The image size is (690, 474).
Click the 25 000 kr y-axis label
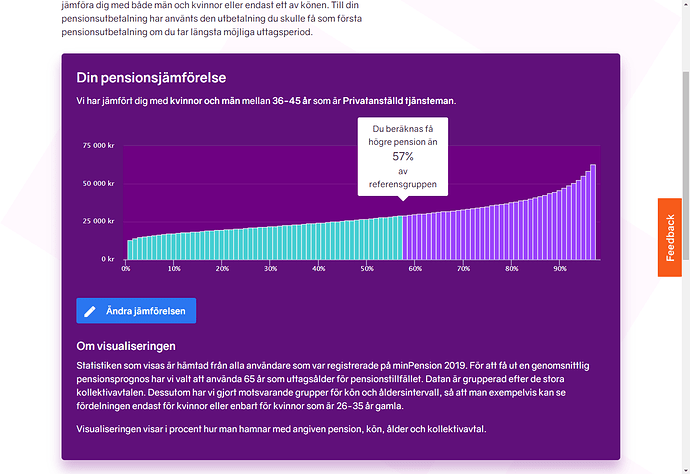click(x=98, y=221)
